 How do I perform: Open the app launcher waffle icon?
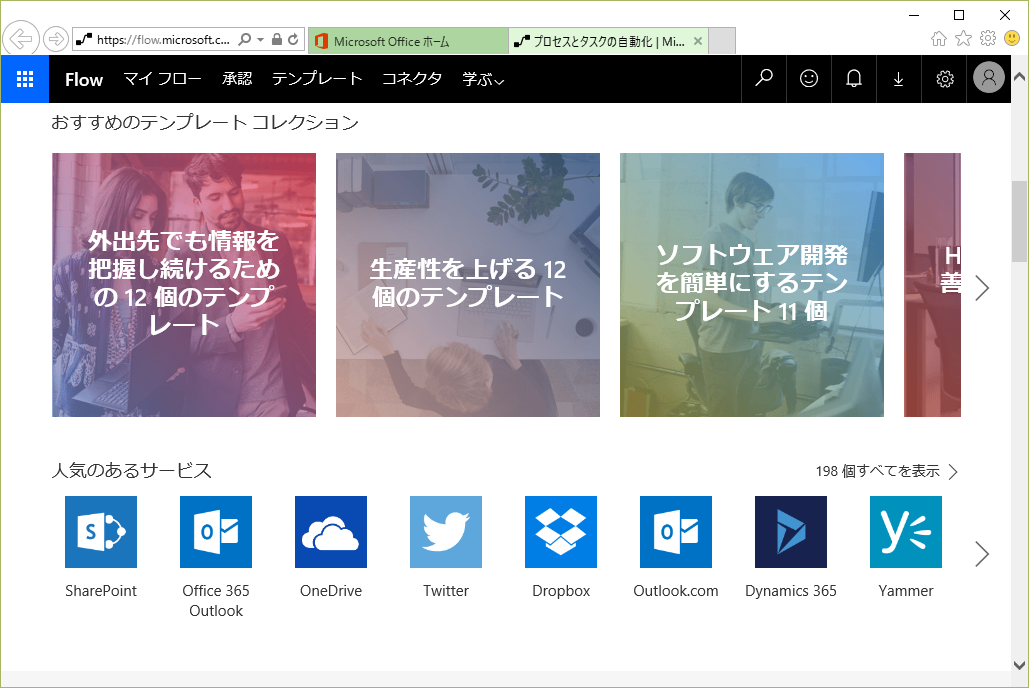pos(25,79)
